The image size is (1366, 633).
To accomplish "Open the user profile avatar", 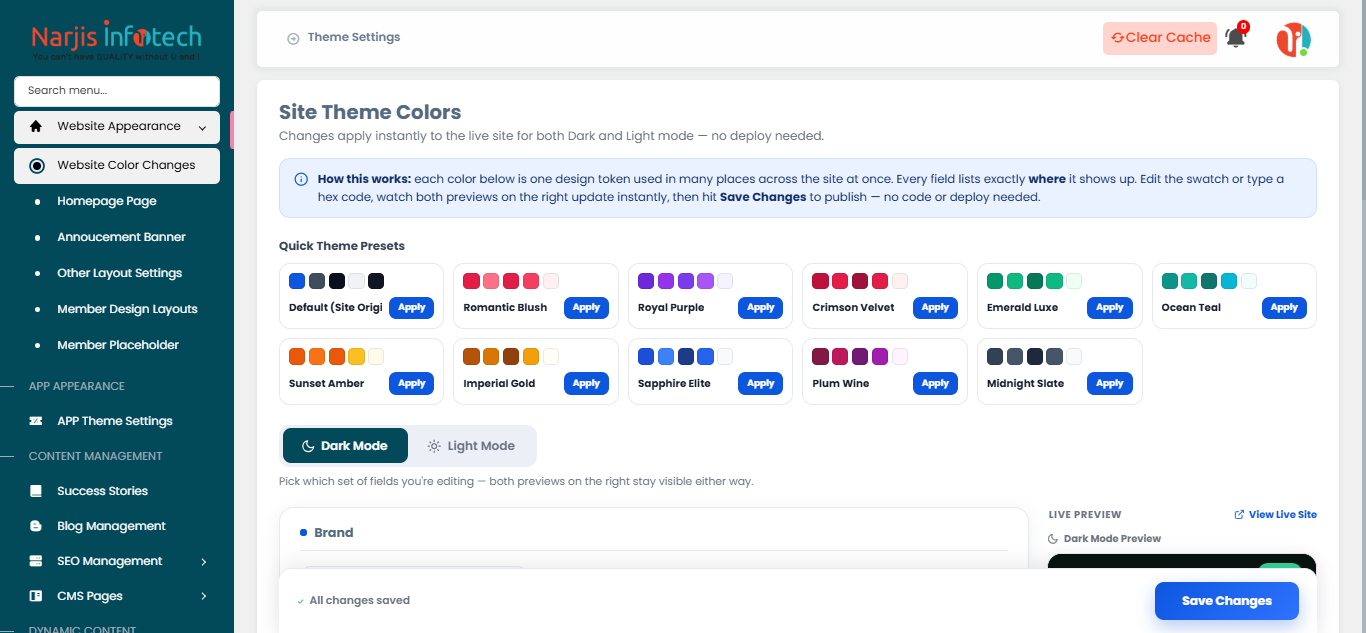I will (1293, 39).
